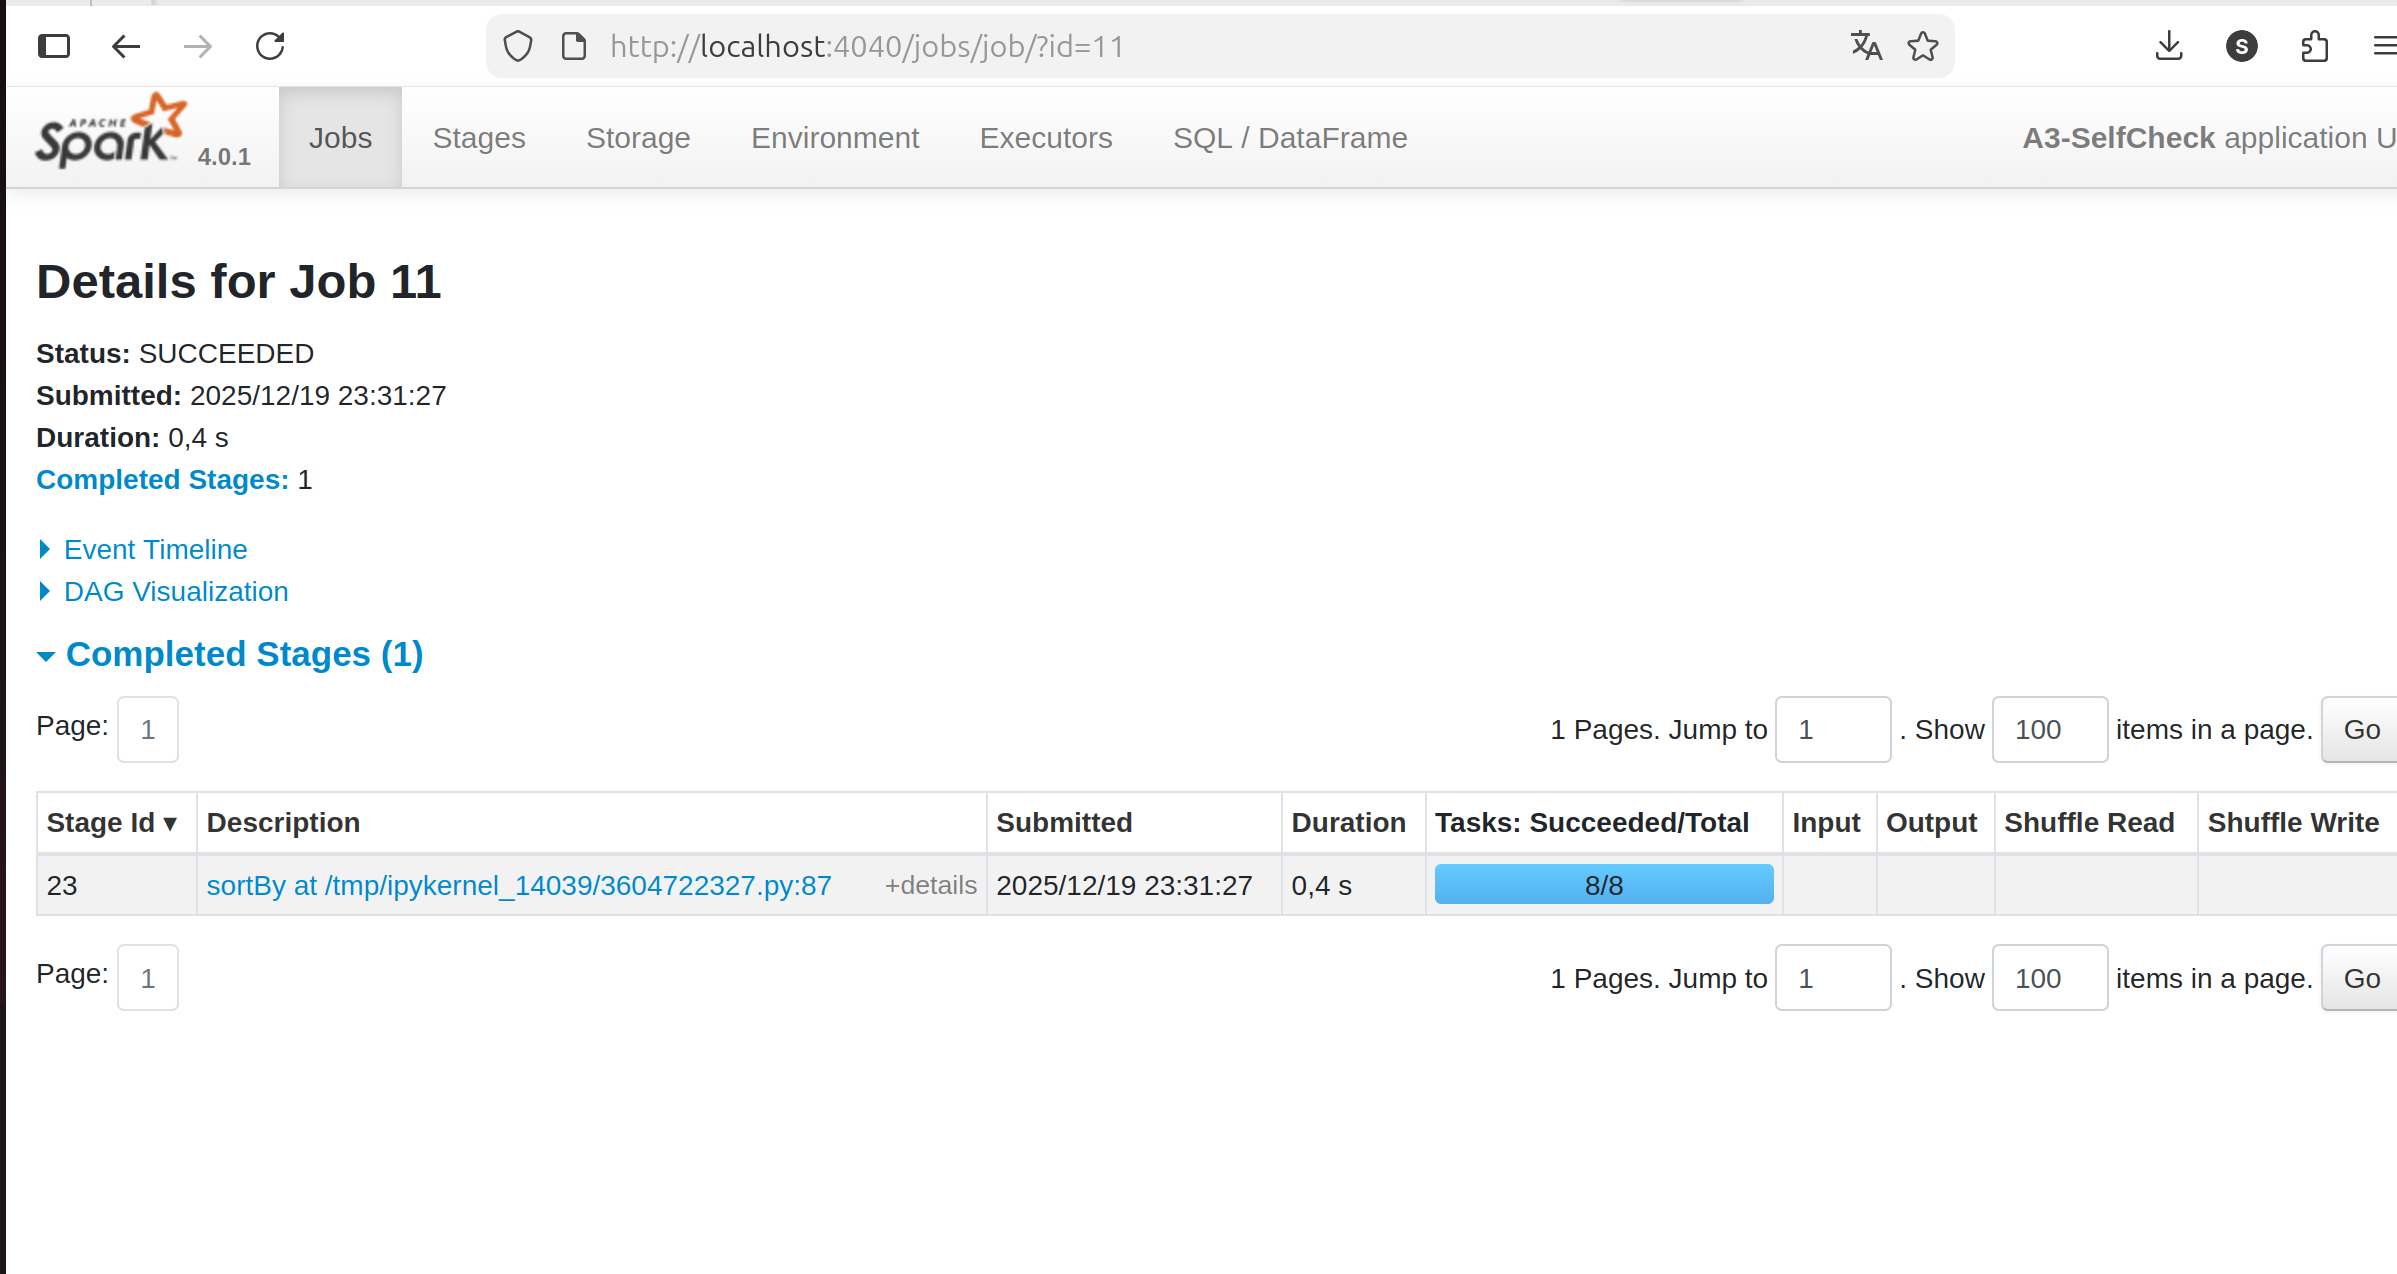
Task: Switch to the Stages tab
Action: 478,138
